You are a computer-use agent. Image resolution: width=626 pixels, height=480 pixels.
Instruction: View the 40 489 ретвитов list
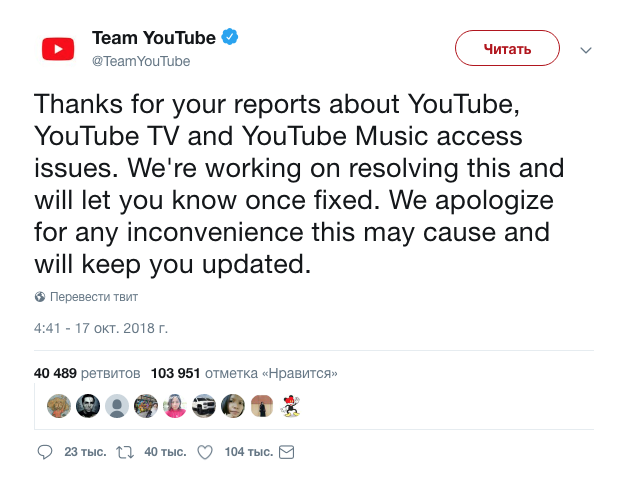pyautogui.click(x=87, y=373)
